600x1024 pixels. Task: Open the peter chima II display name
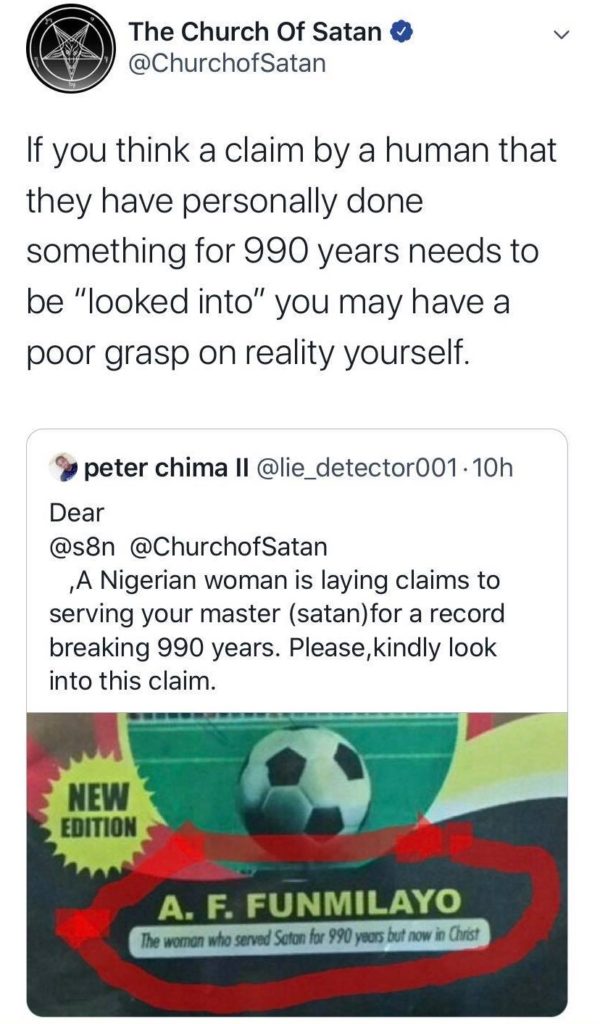pos(169,467)
